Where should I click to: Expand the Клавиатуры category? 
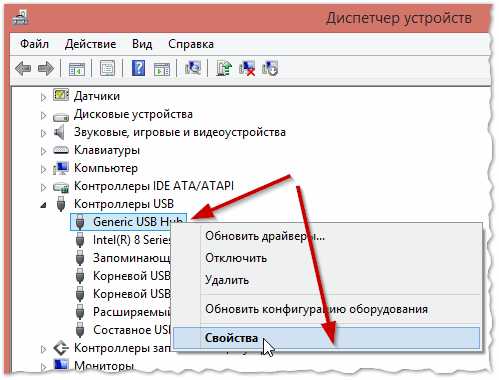coord(43,151)
